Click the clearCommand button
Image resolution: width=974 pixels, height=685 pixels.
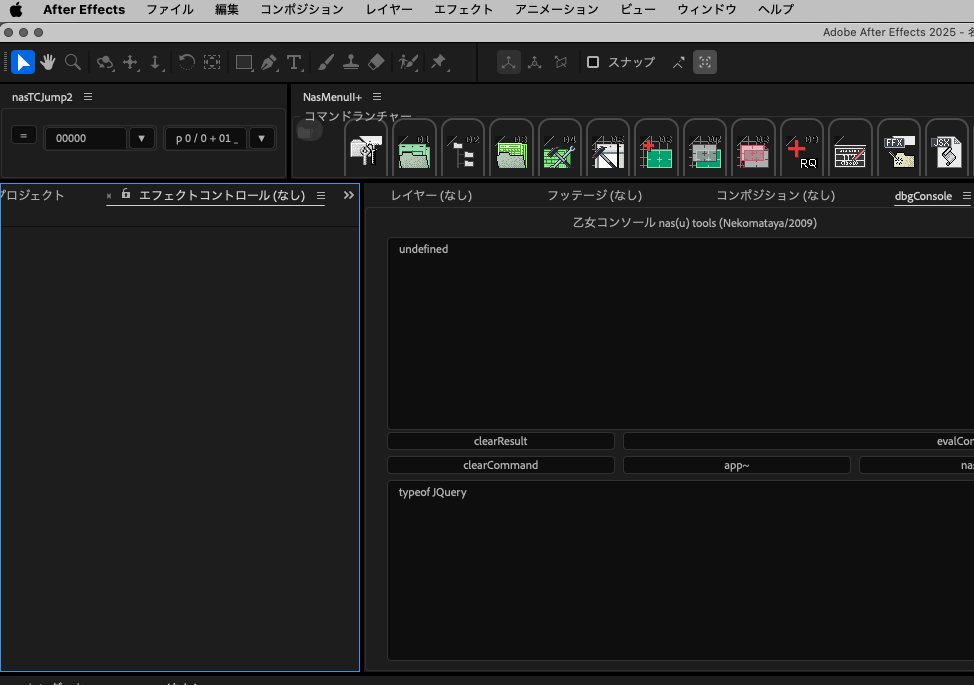[x=501, y=465]
